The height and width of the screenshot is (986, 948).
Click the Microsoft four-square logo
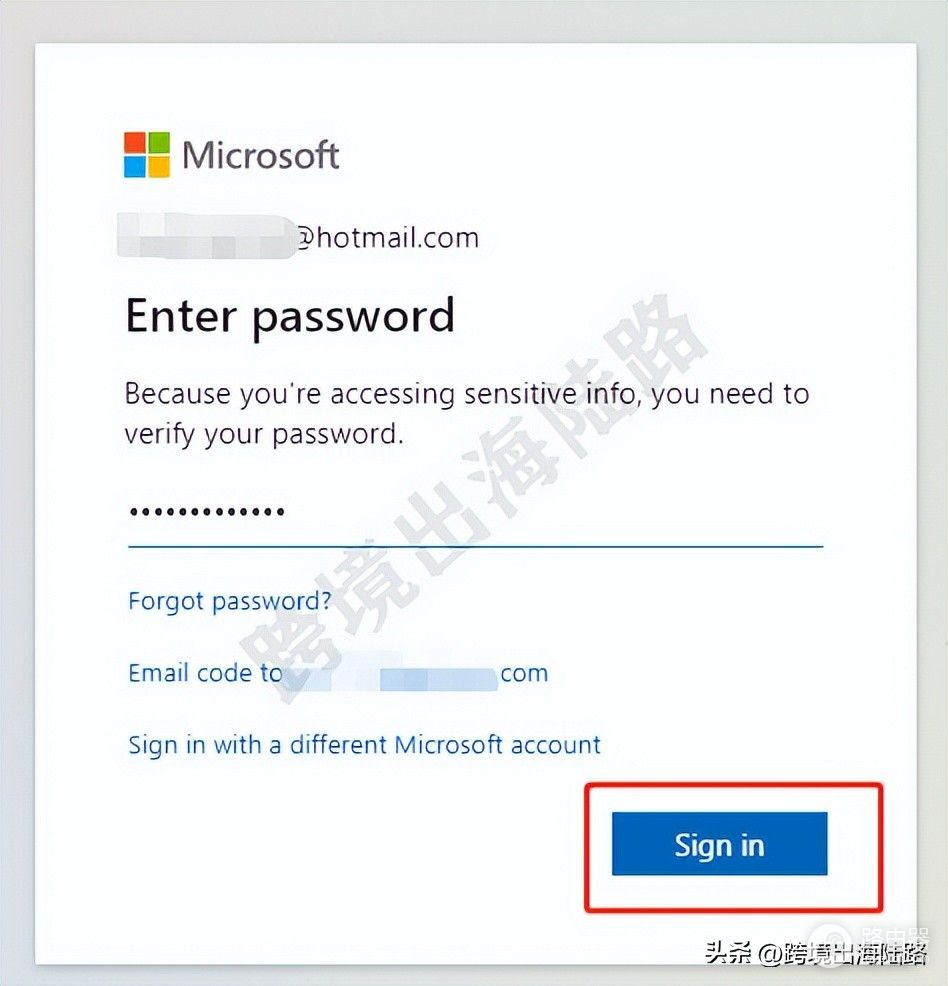(146, 155)
